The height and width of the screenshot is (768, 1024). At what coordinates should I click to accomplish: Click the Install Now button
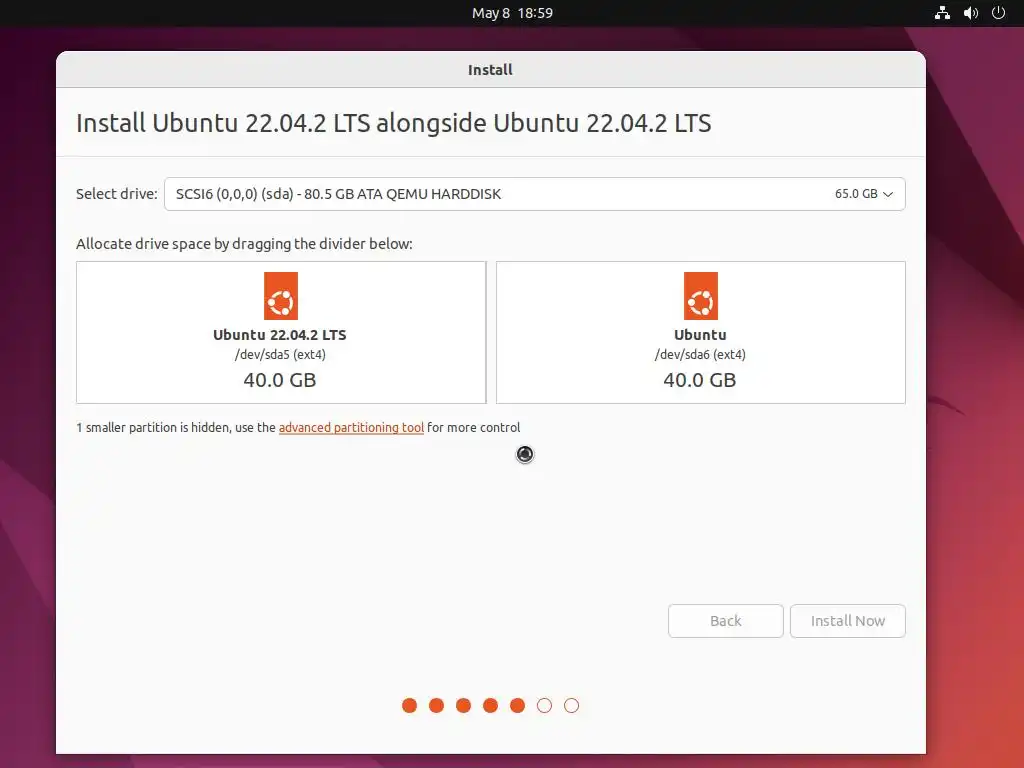[848, 621]
